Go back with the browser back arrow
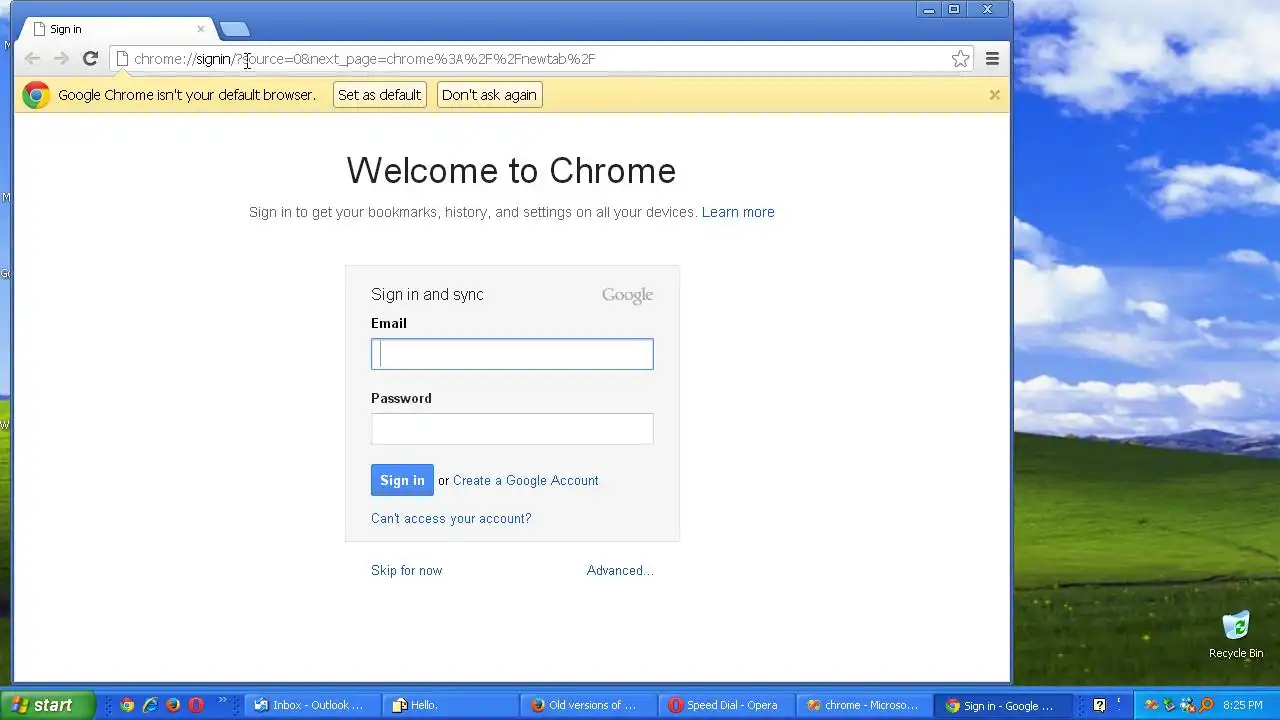 [32, 59]
